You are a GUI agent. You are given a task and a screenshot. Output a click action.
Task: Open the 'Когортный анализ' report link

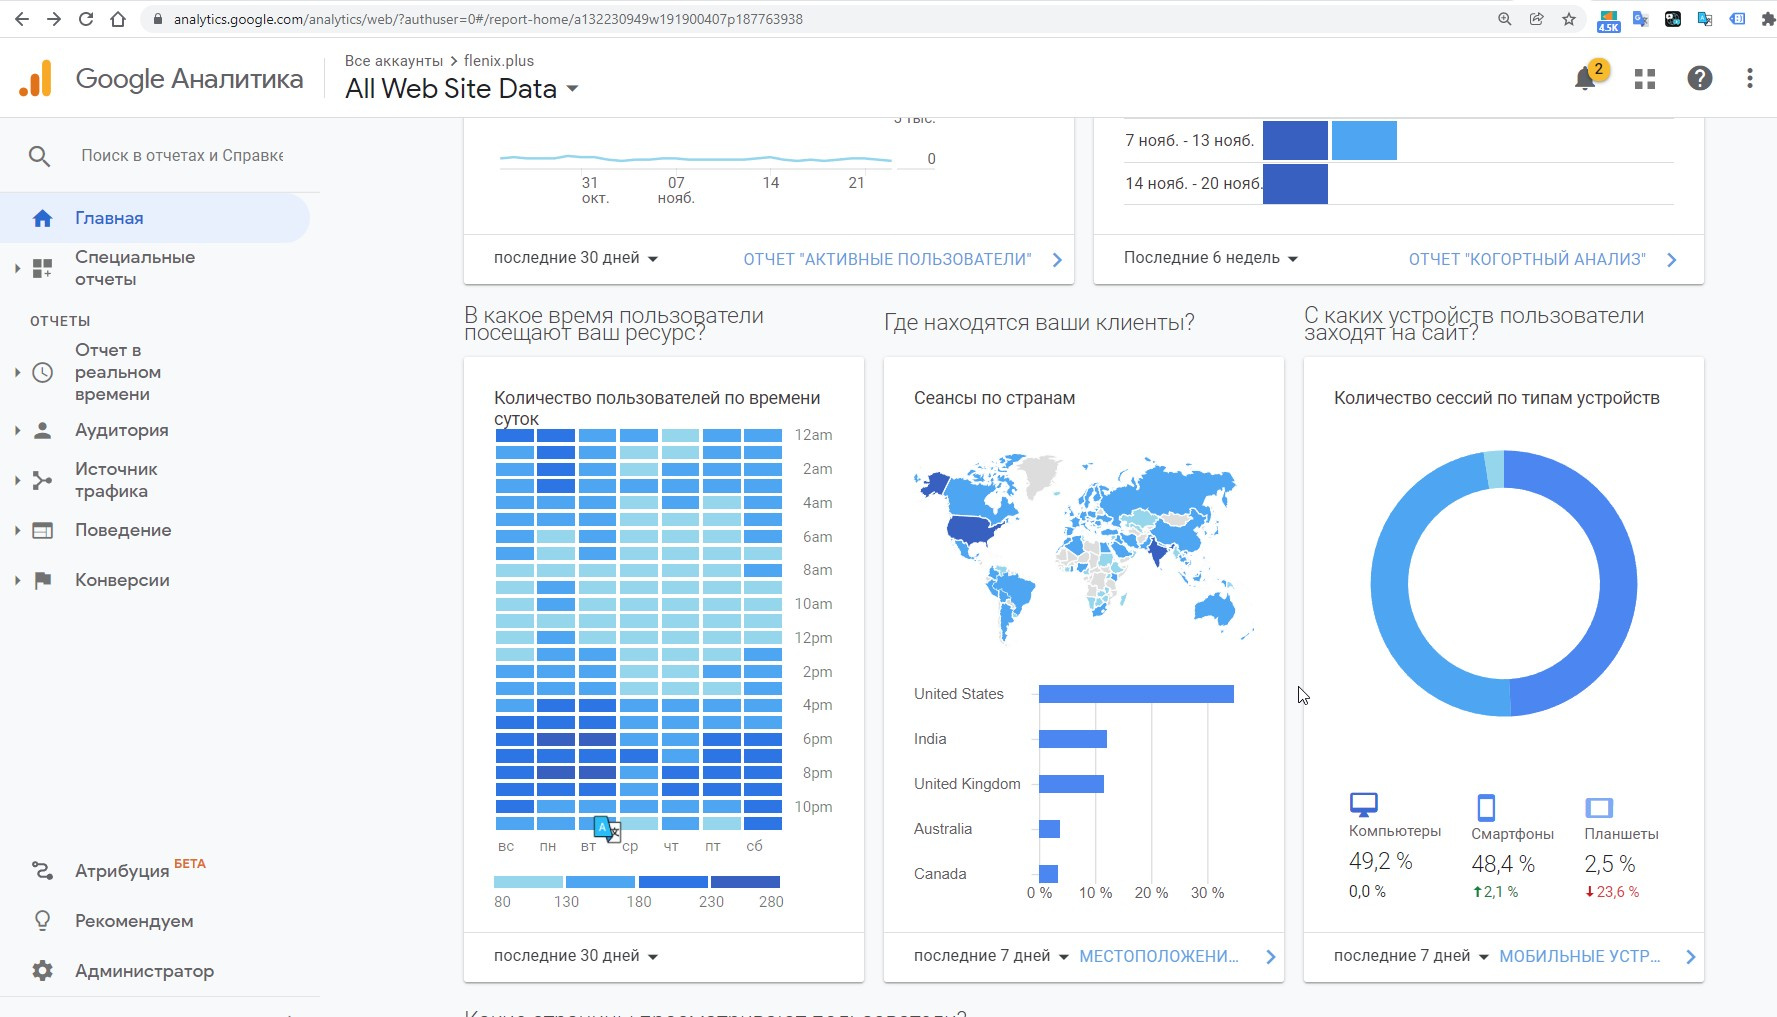pos(1527,259)
